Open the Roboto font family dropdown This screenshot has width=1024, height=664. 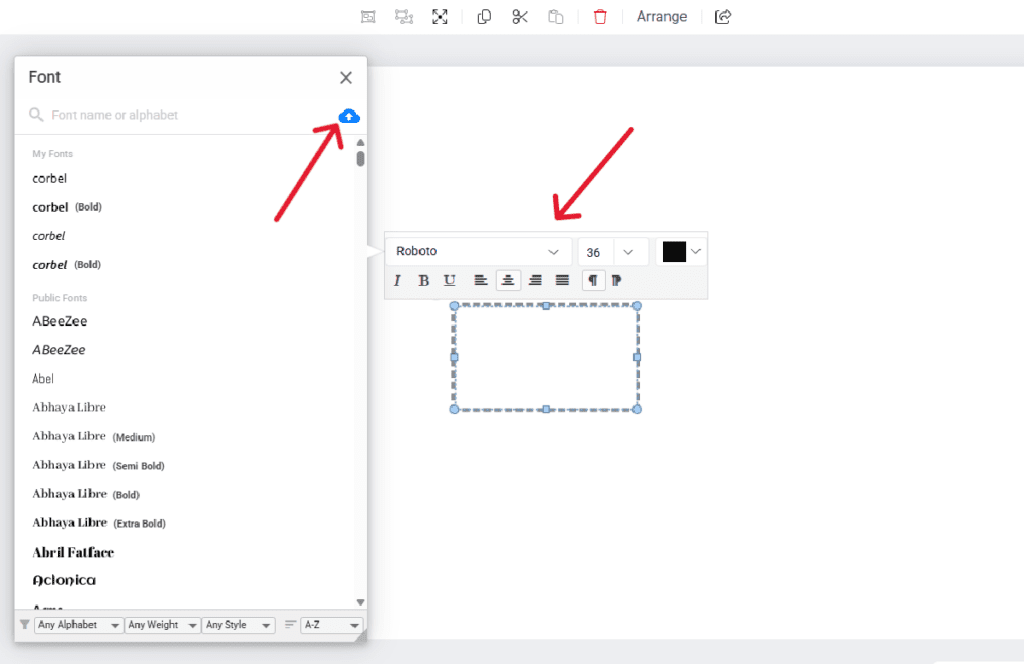click(478, 251)
